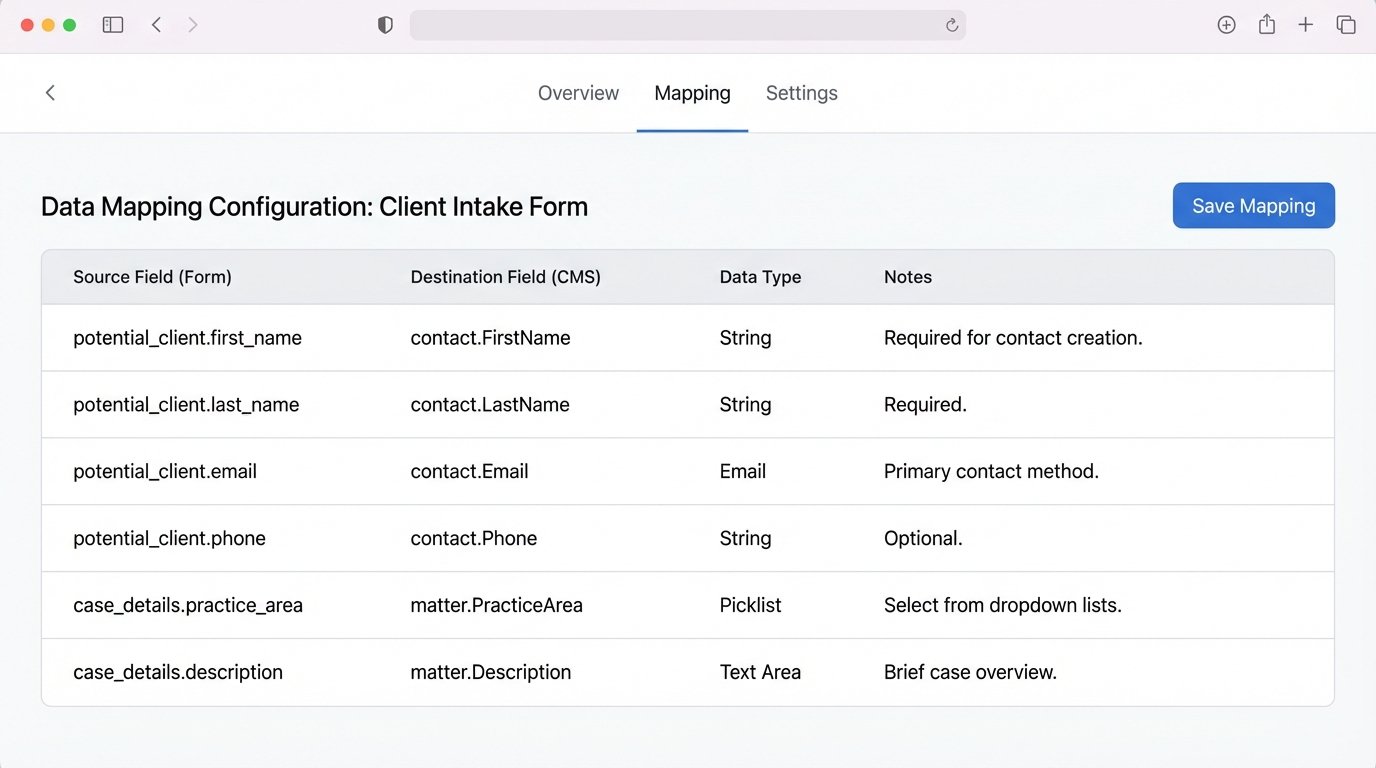Click the matter.Description destination field

click(490, 671)
